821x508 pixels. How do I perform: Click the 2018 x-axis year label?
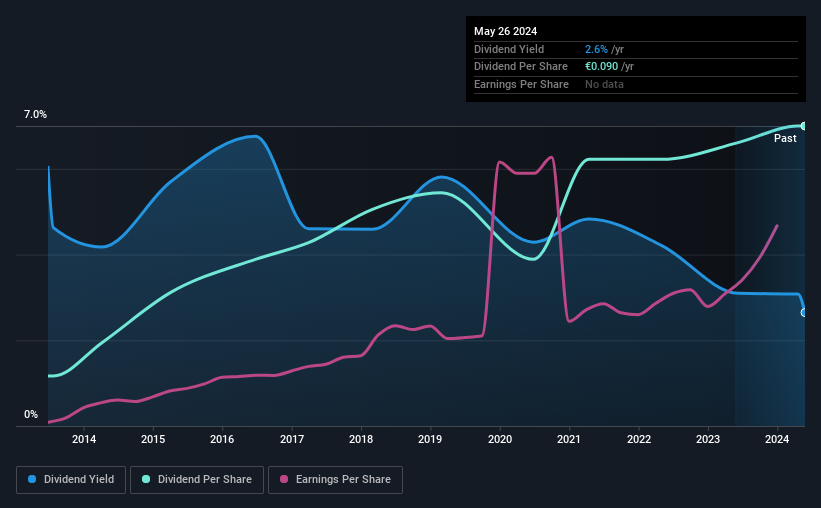pyautogui.click(x=361, y=439)
